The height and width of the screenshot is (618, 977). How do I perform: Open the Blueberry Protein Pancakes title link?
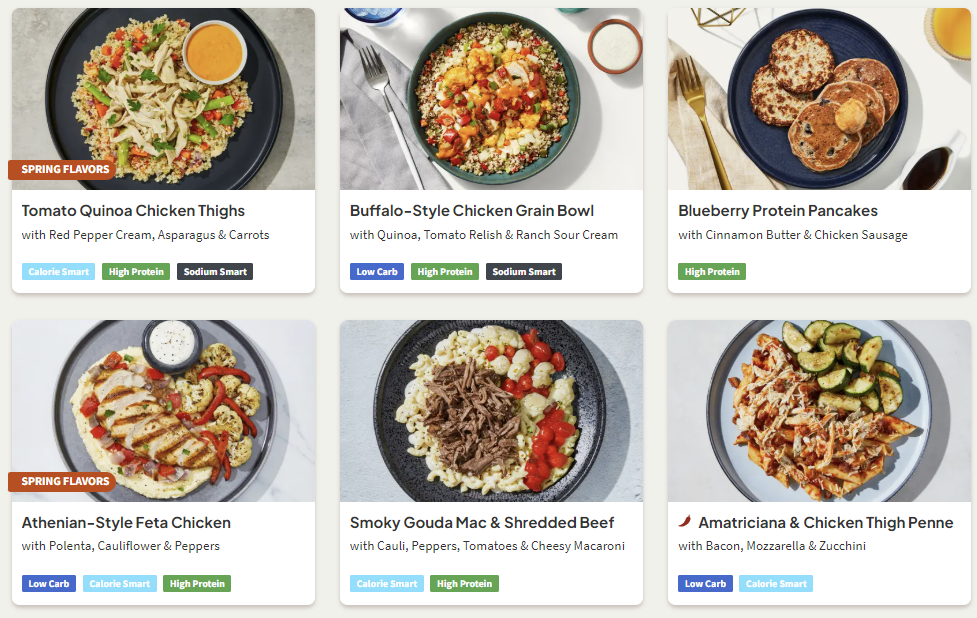pos(778,211)
